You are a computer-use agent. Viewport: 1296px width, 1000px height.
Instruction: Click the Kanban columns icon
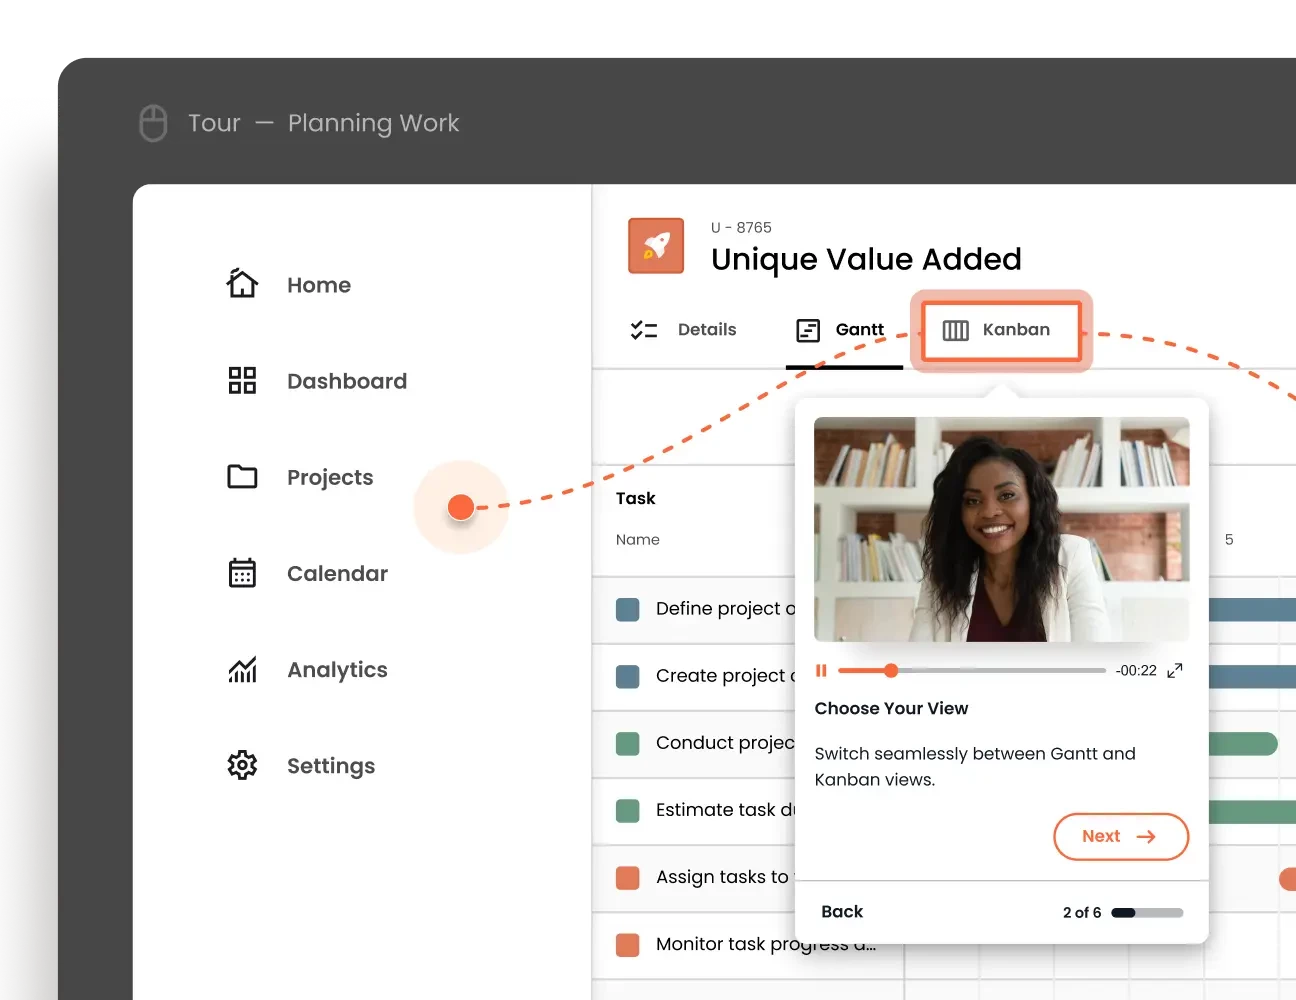pyautogui.click(x=956, y=330)
